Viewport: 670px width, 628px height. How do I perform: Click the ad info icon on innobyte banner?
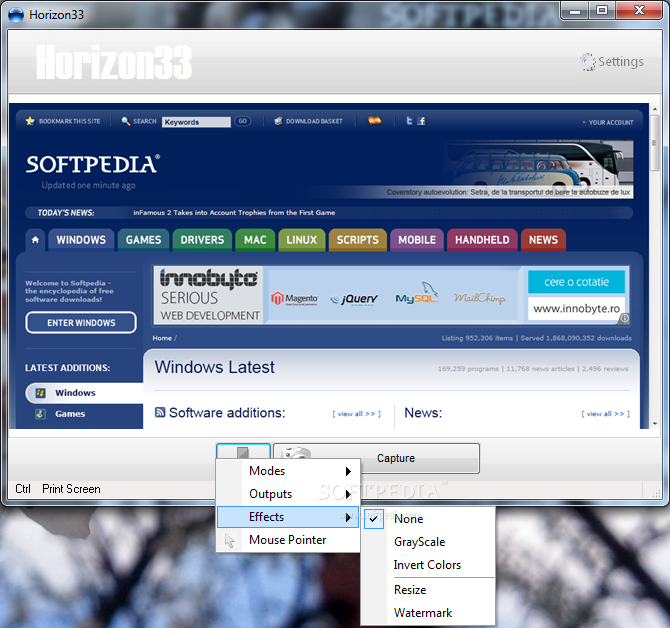[624, 318]
